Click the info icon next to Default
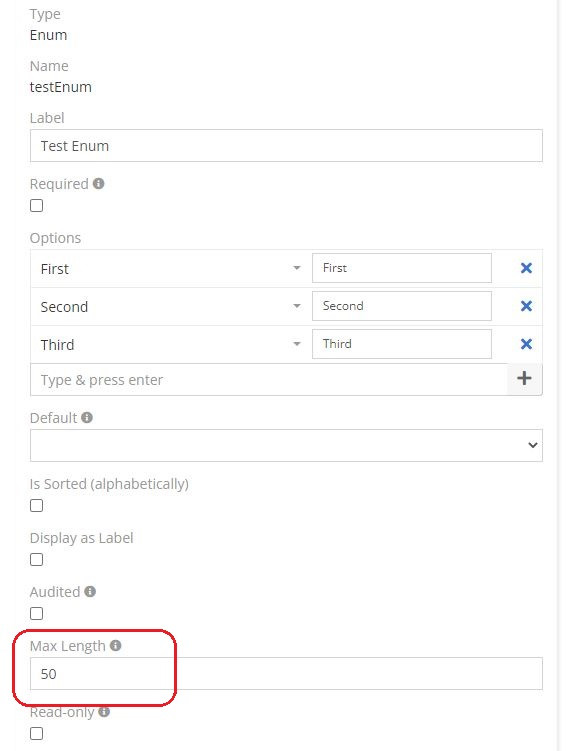 coord(87,418)
